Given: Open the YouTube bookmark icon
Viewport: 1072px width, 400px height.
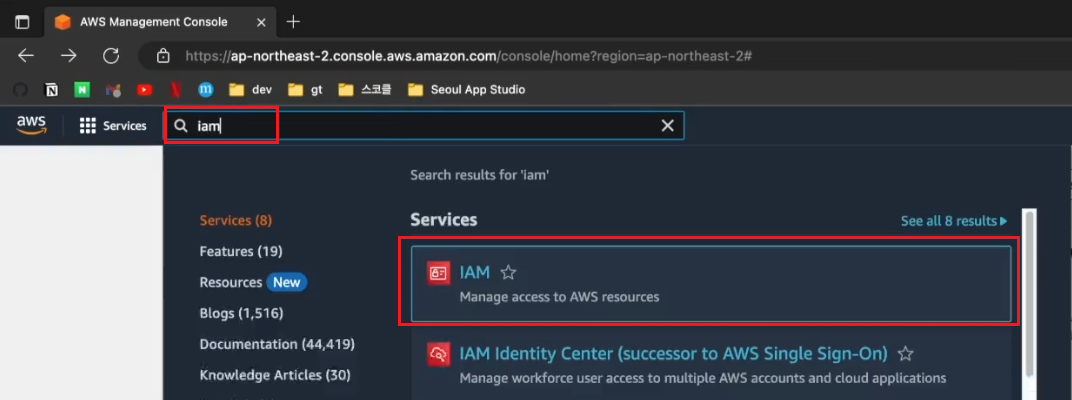Looking at the screenshot, I should [x=144, y=90].
